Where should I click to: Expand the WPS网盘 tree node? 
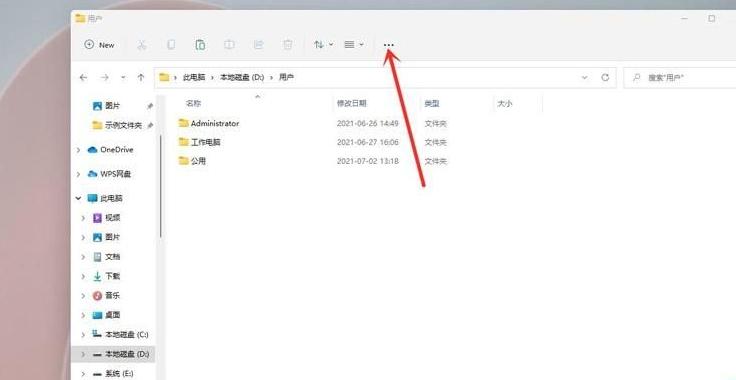coord(78,174)
